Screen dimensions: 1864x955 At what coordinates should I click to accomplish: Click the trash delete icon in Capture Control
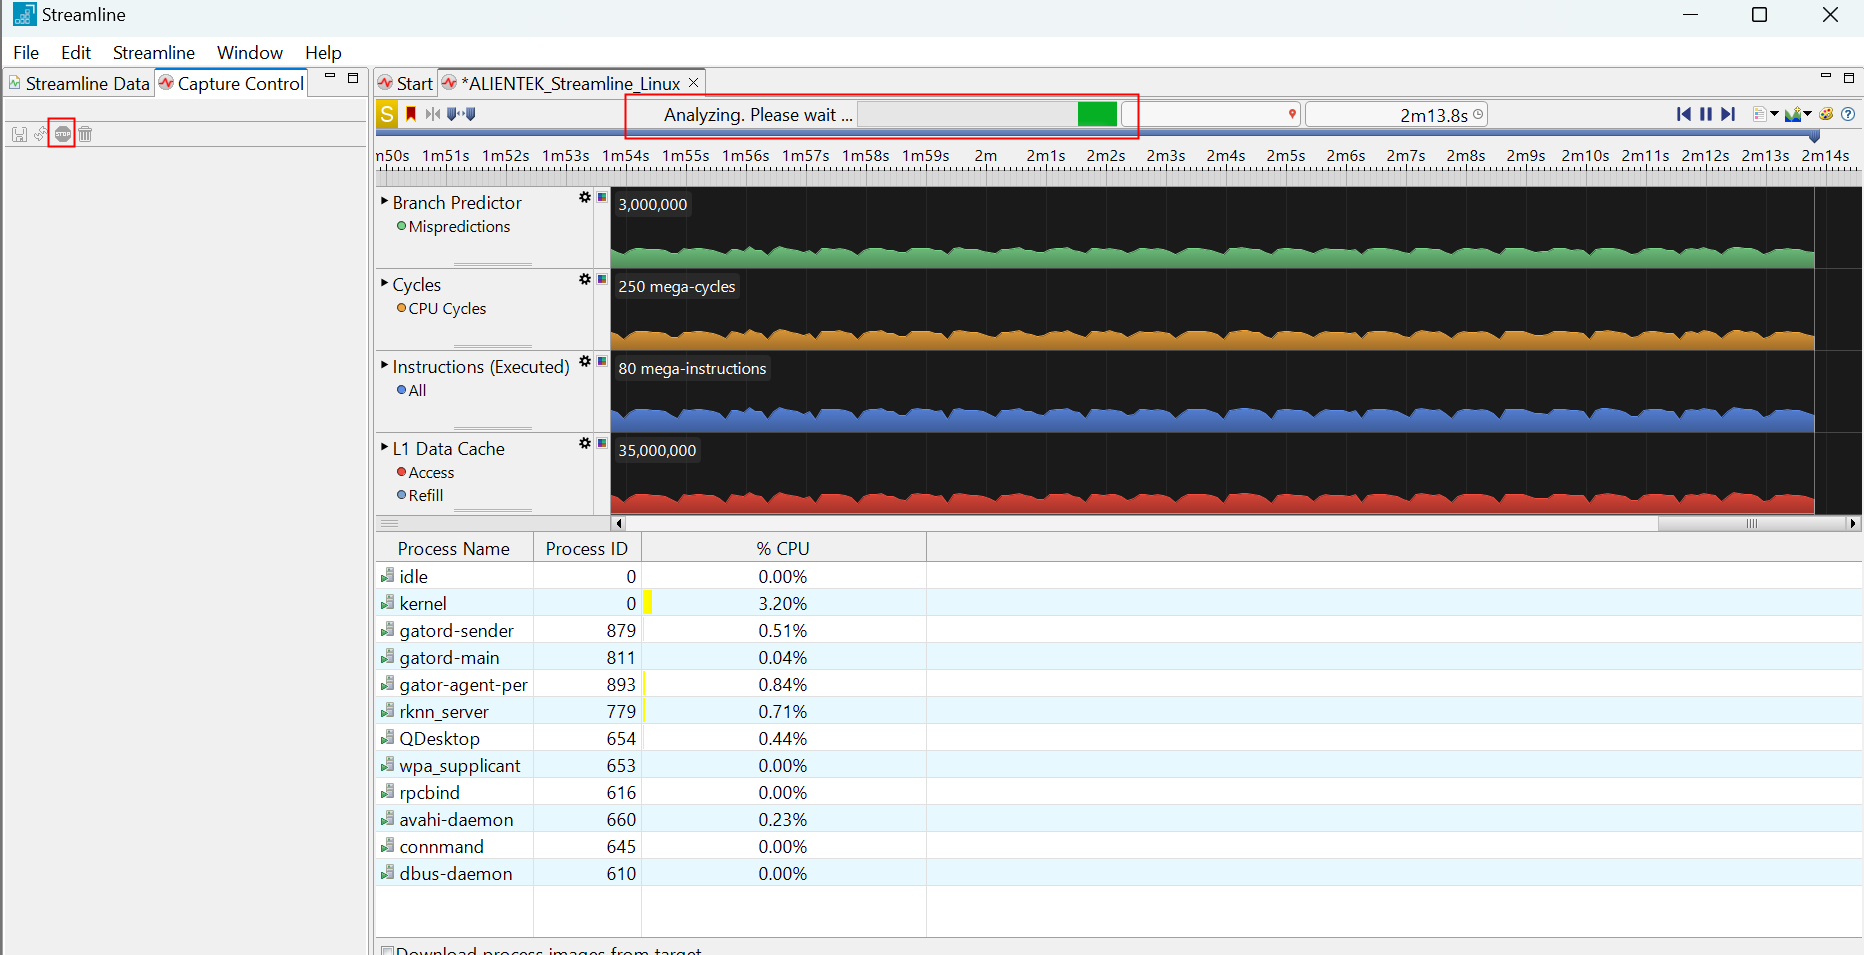[x=86, y=134]
